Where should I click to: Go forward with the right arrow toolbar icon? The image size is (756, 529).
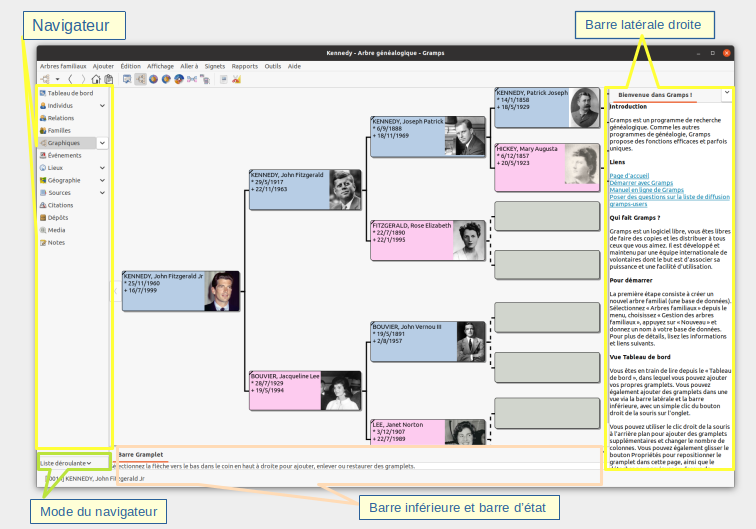coord(83,79)
